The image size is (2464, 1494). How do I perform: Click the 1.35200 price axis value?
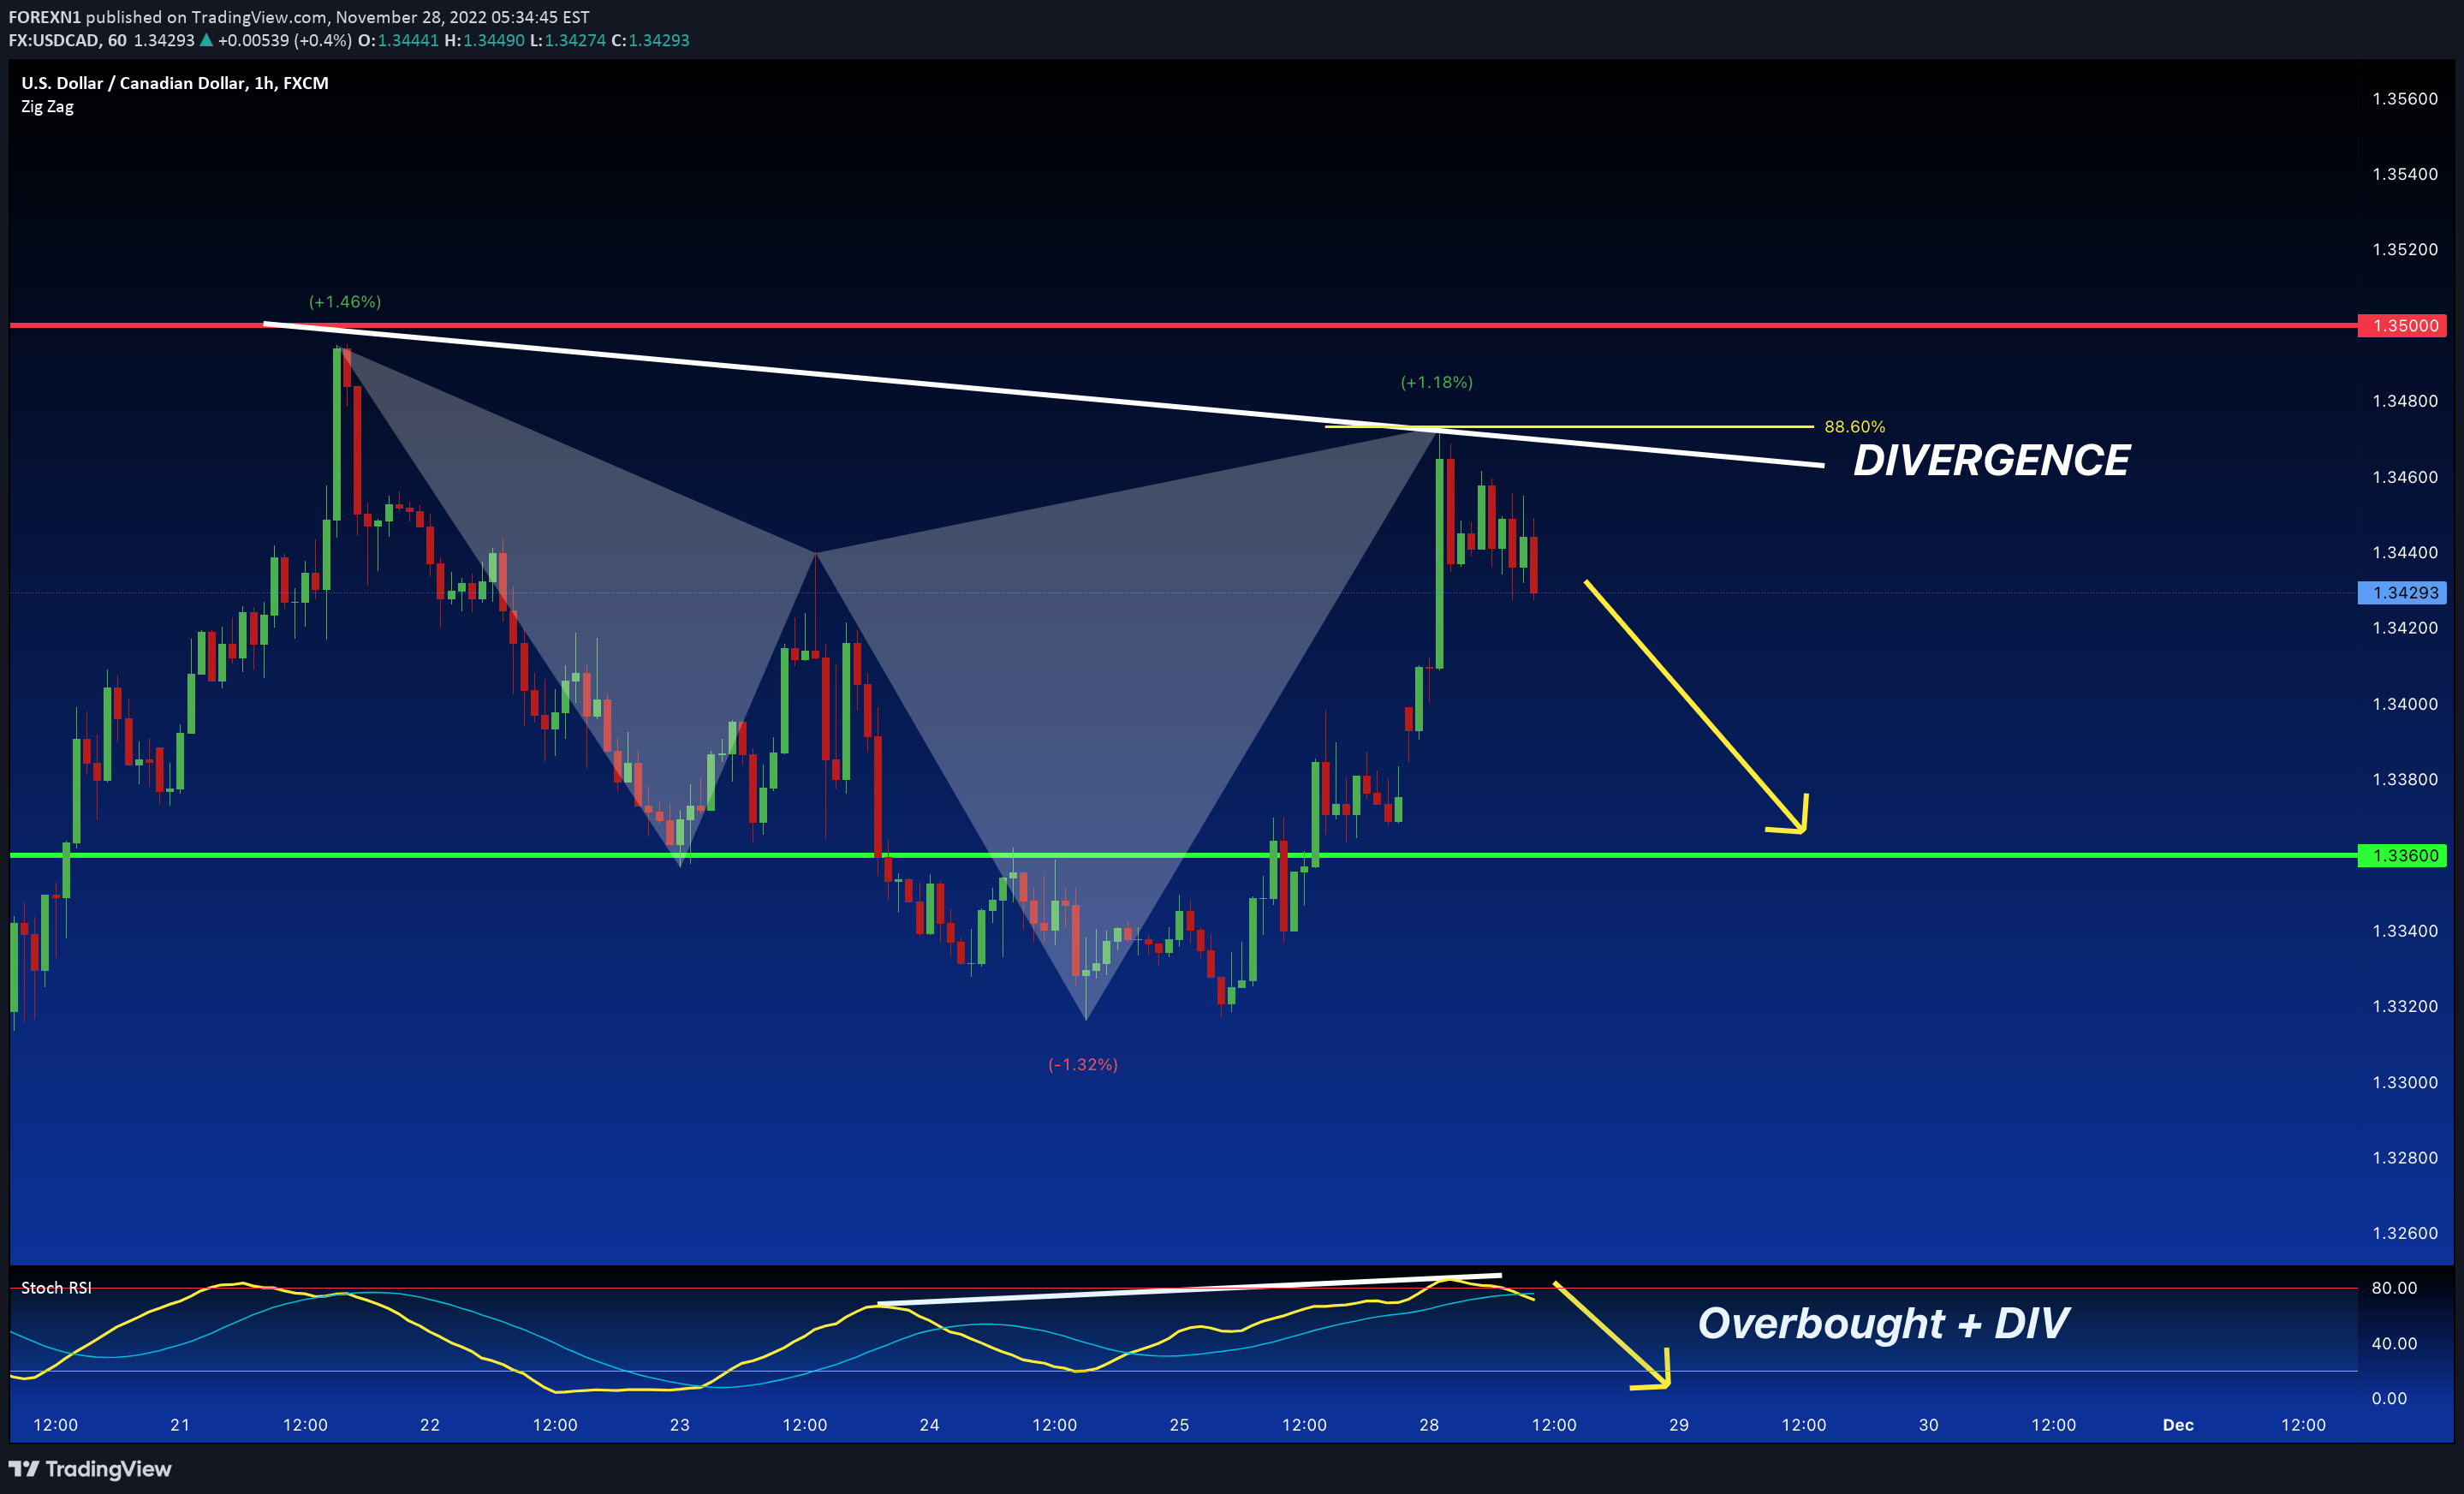(x=2405, y=249)
